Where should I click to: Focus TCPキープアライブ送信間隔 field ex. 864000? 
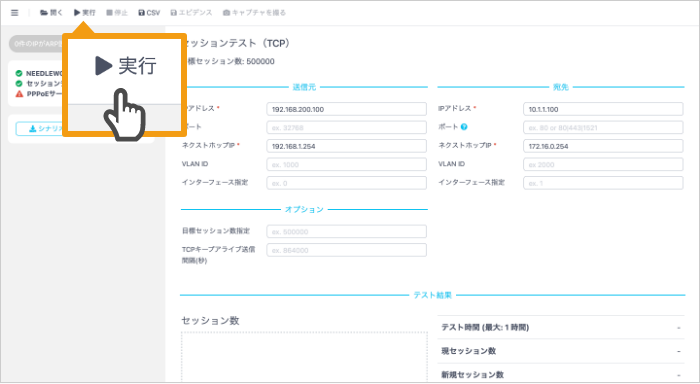(346, 250)
